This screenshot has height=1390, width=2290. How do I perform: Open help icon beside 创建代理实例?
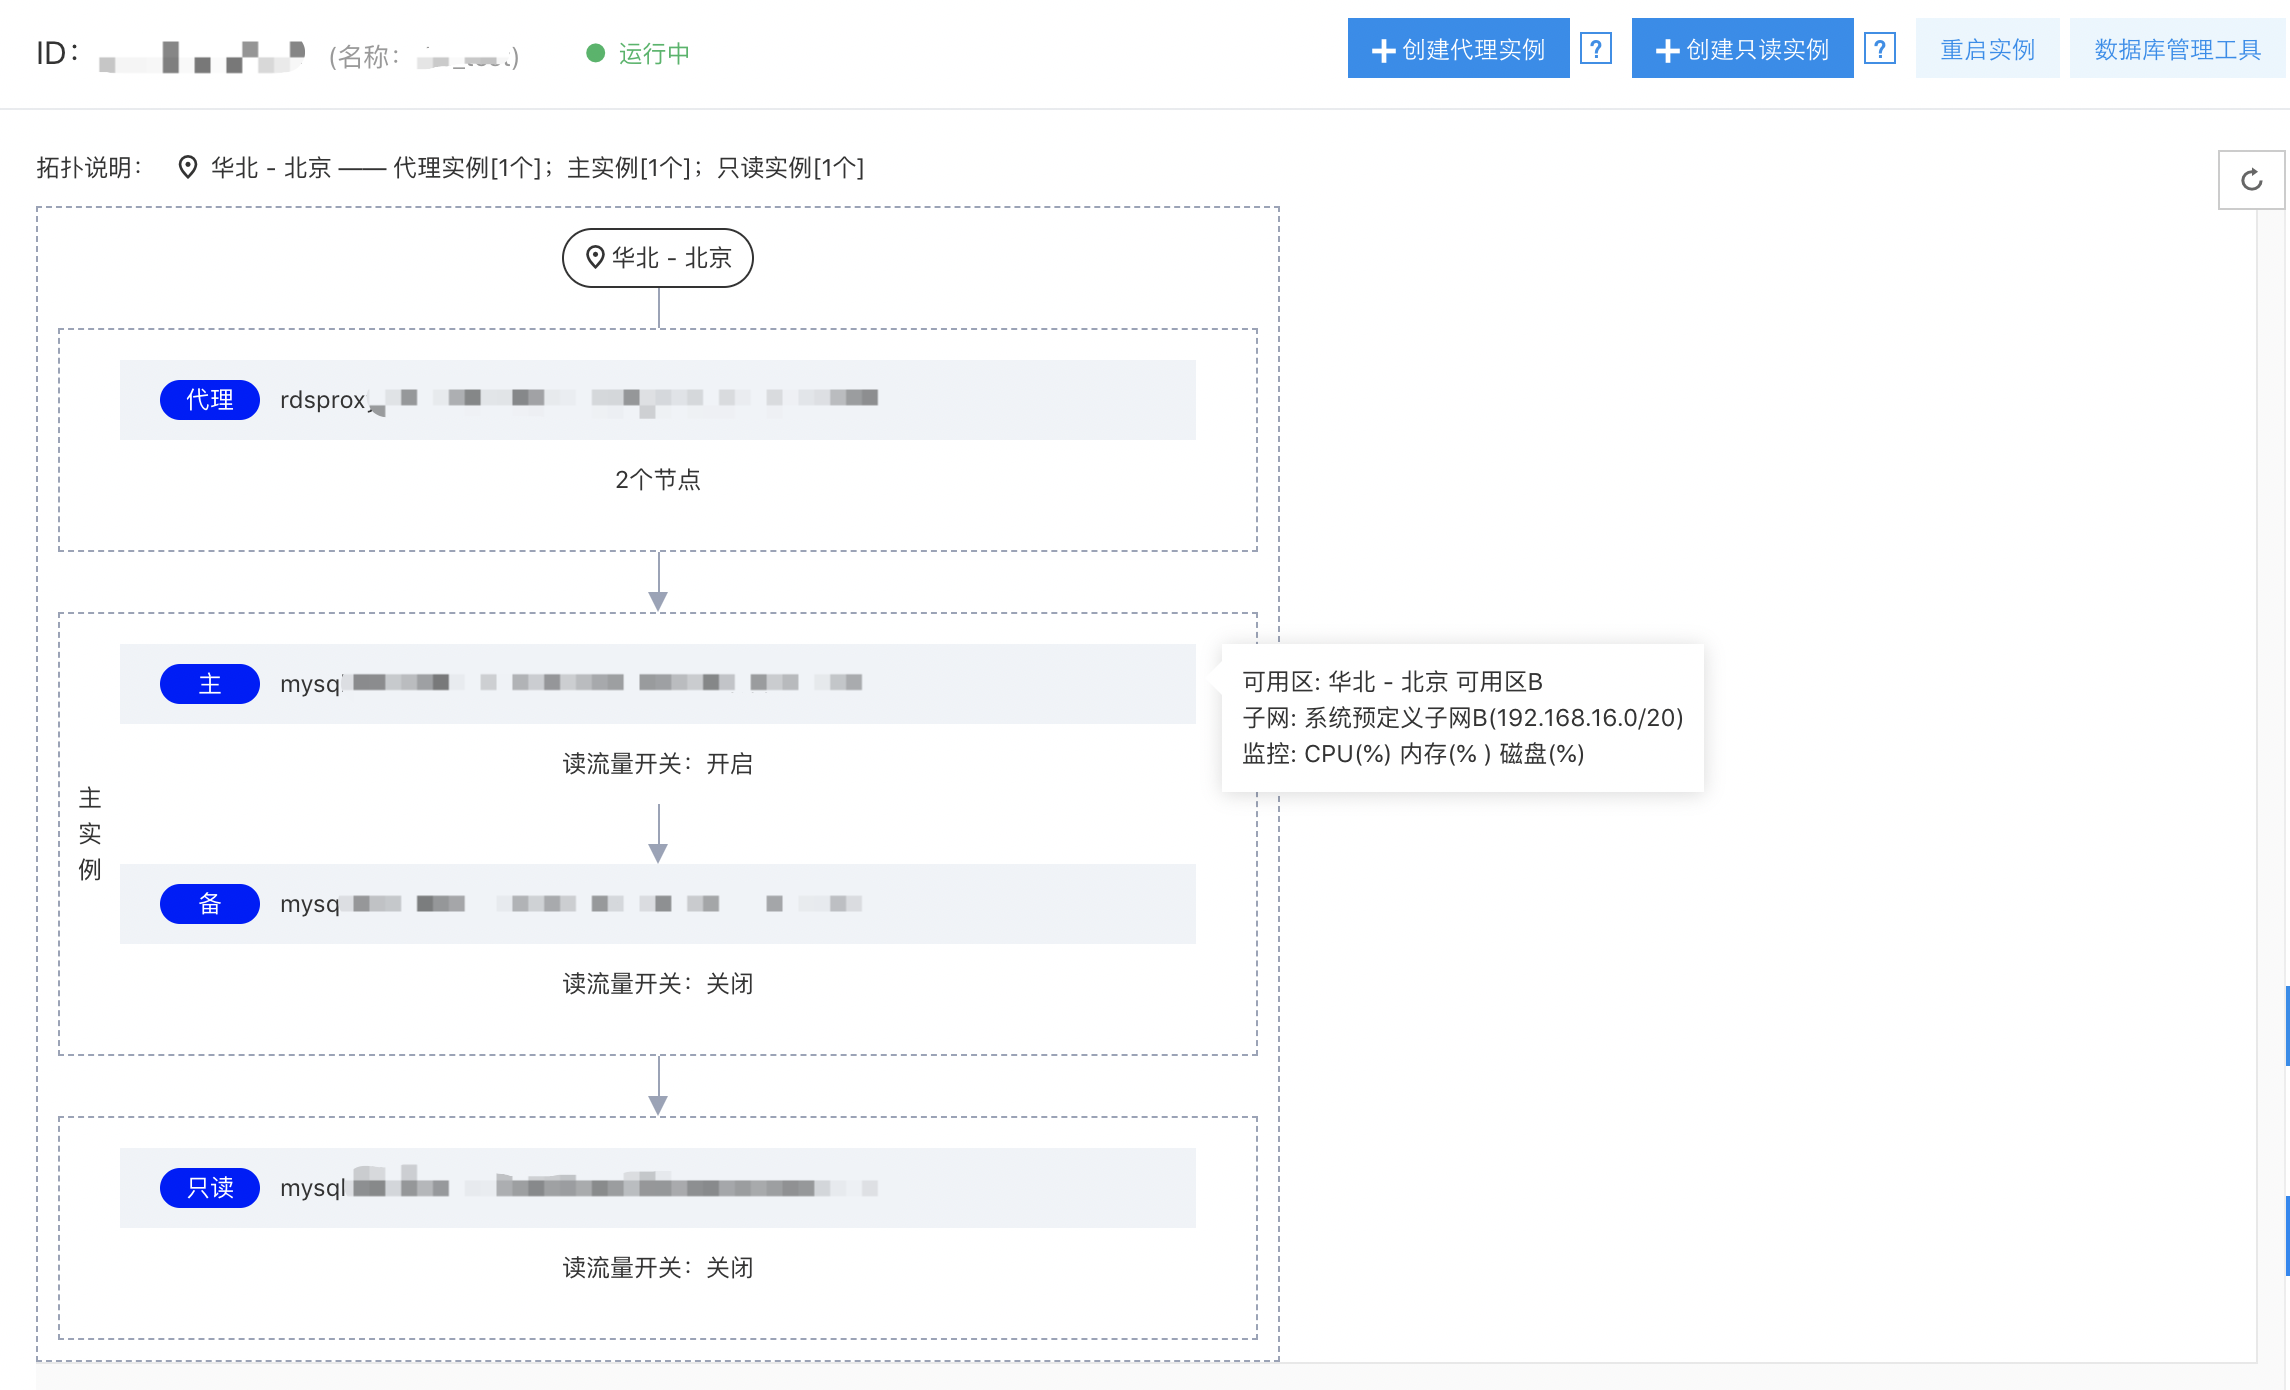(1595, 48)
